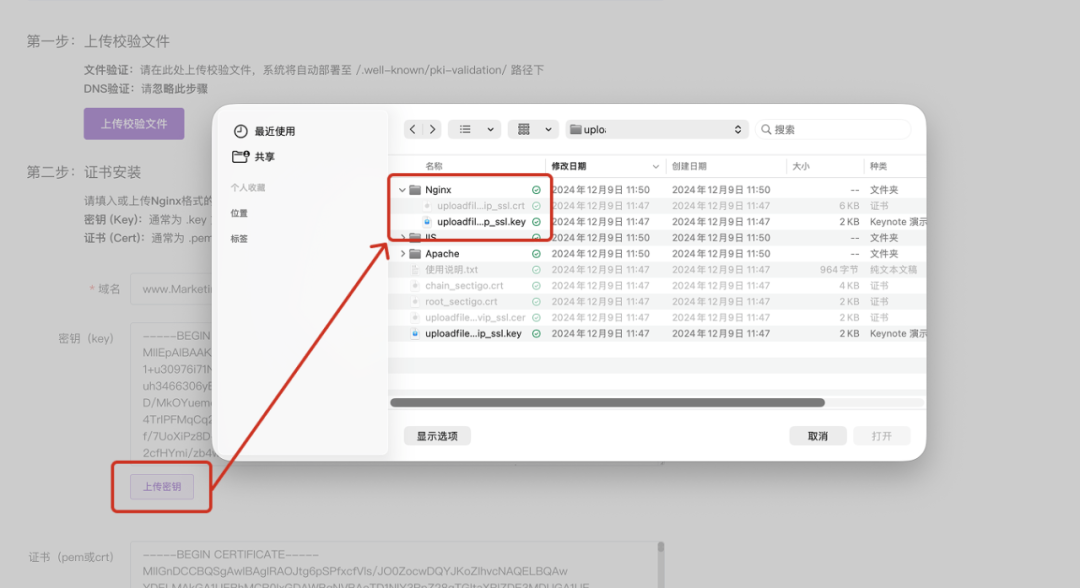Select root_sectigo.crt file name
This screenshot has width=1080, height=588.
coord(461,302)
